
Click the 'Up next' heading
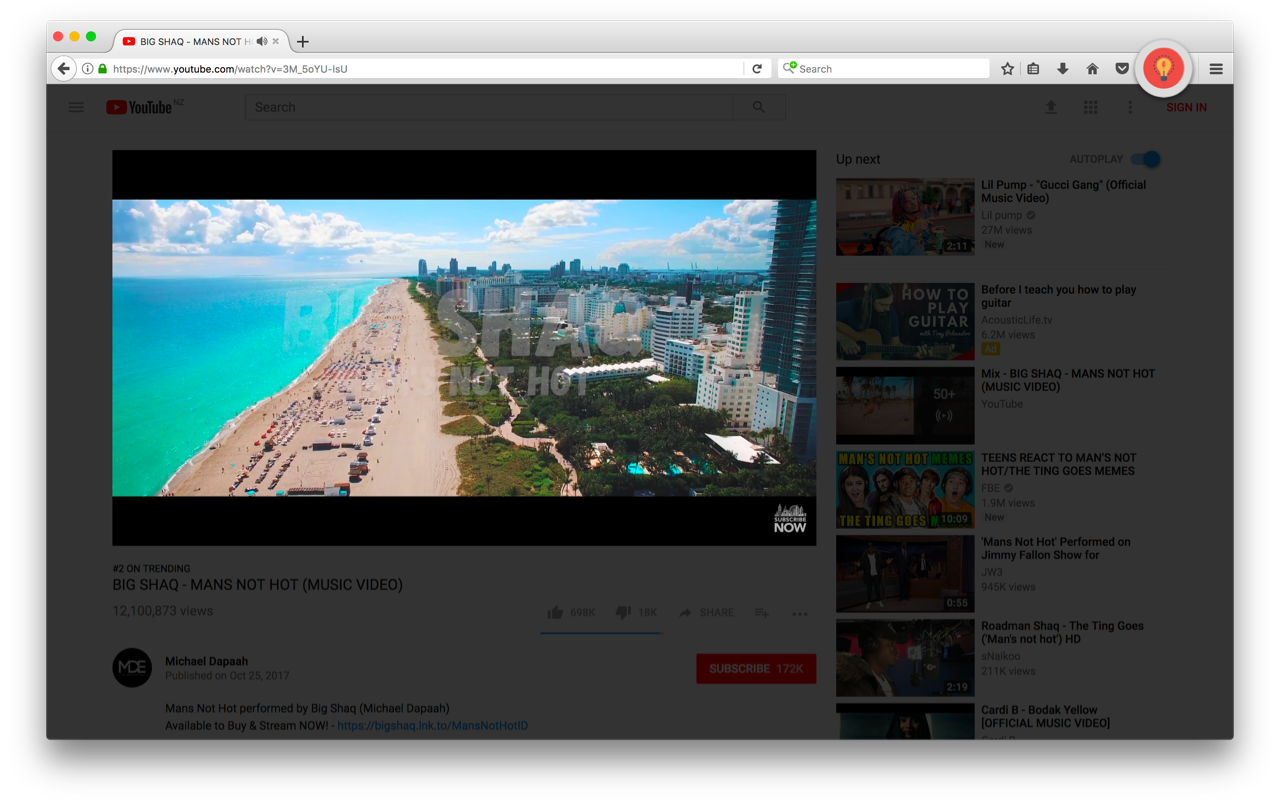click(x=858, y=159)
